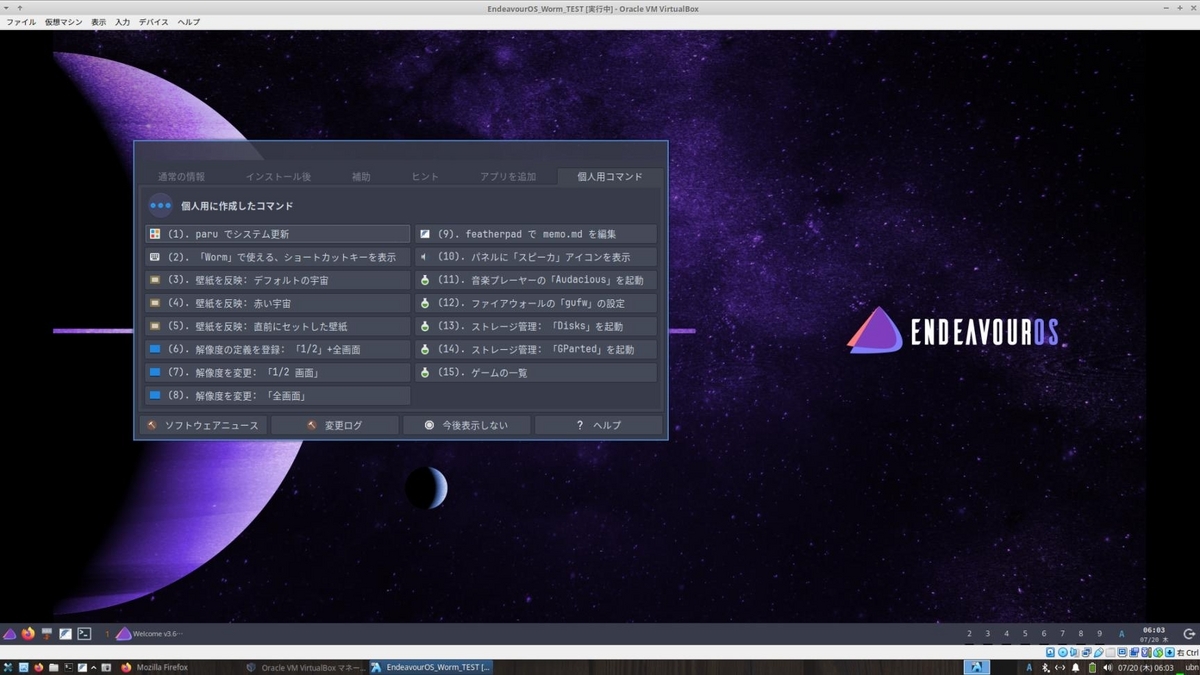Image resolution: width=1200 pixels, height=675 pixels.
Task: Switch to 通常の情報 tab
Action: [181, 177]
